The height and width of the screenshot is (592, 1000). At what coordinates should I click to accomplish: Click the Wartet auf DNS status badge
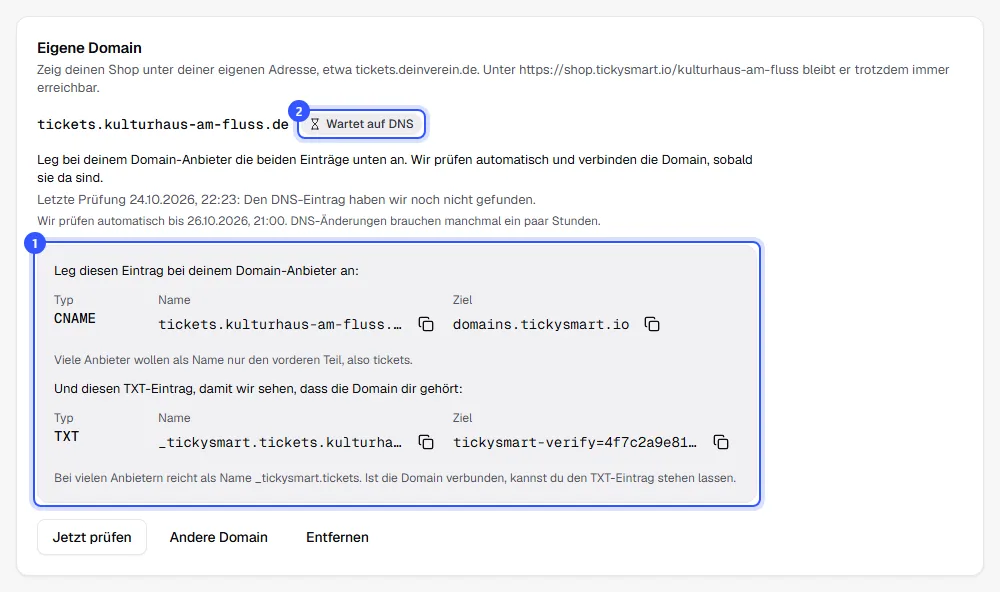coord(362,124)
